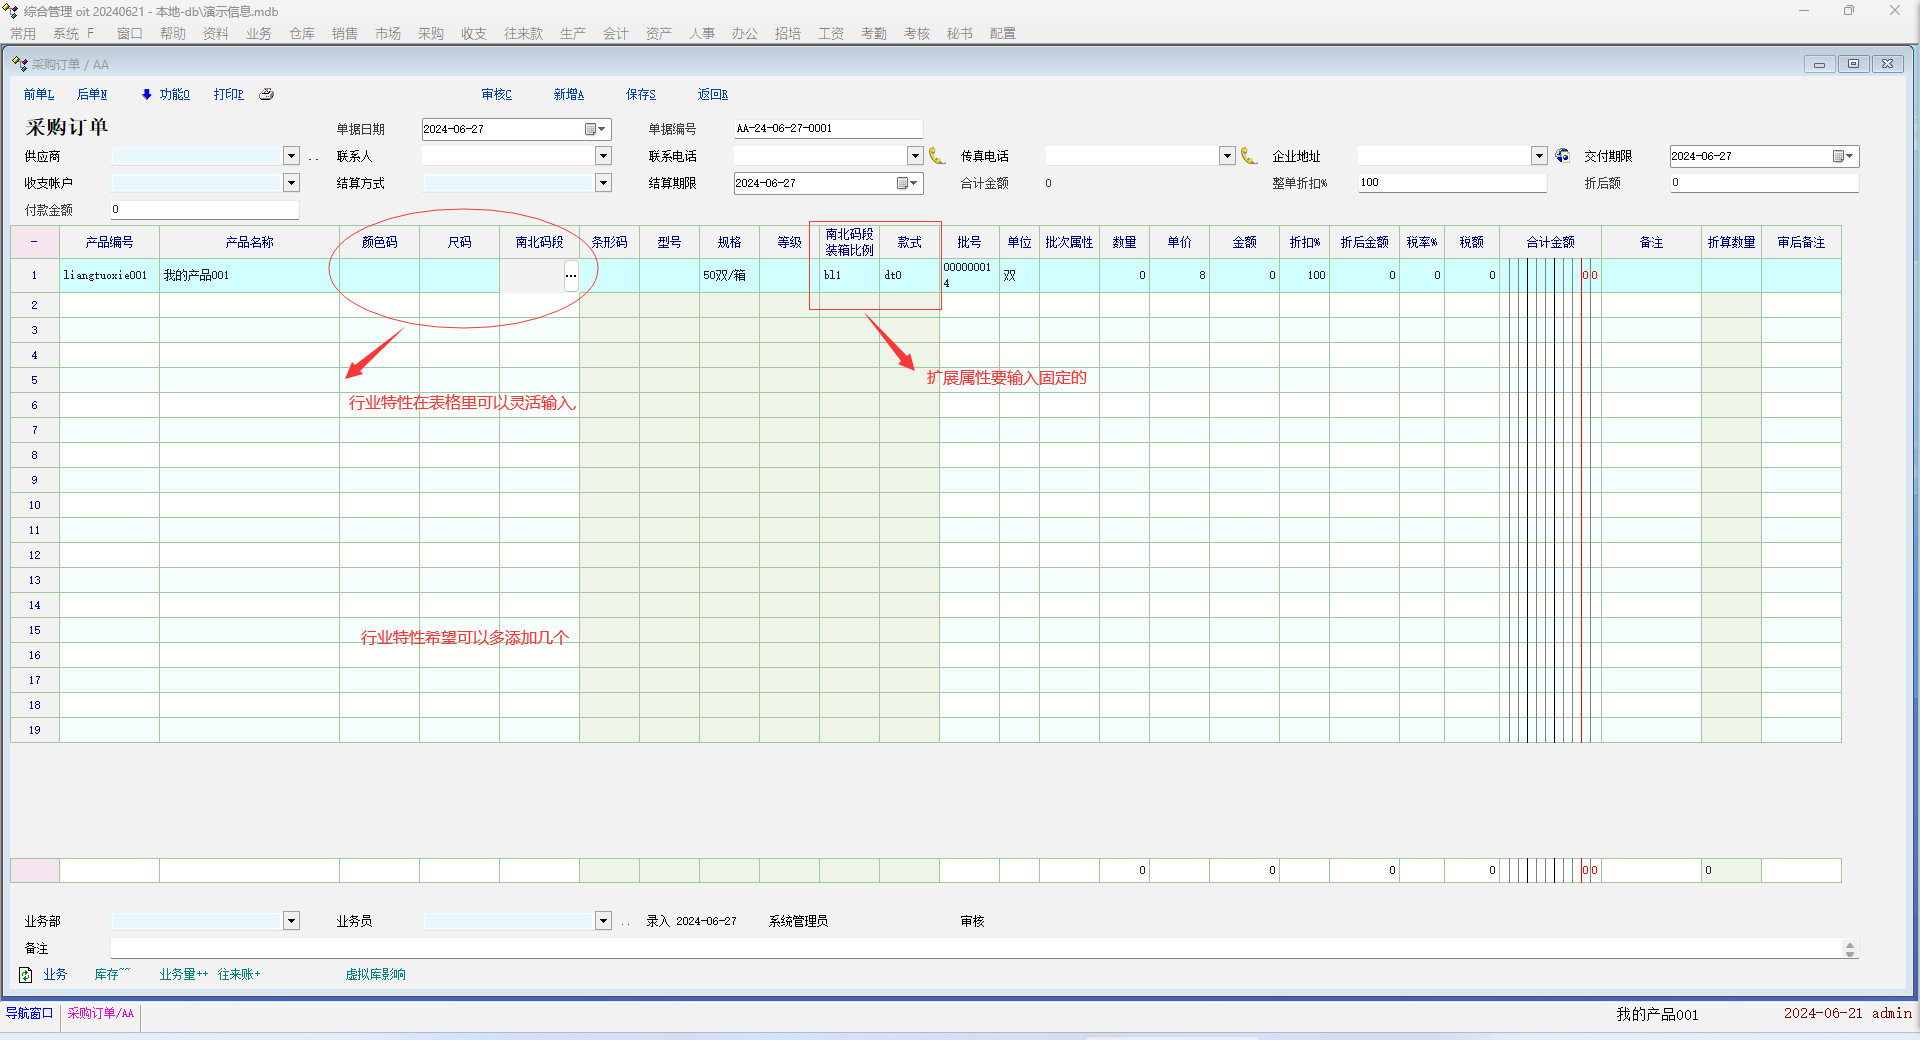The image size is (1920, 1040).
Task: Click the 整单折扣% input field
Action: tap(1451, 183)
